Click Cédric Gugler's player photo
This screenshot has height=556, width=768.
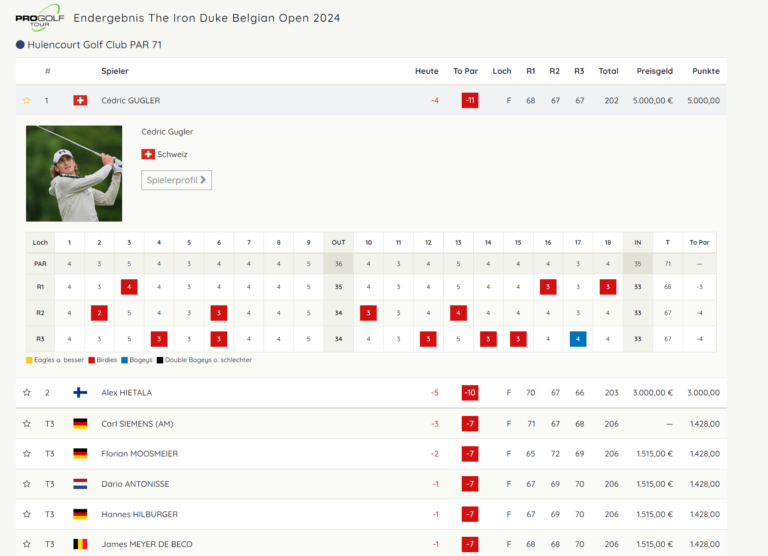74,173
